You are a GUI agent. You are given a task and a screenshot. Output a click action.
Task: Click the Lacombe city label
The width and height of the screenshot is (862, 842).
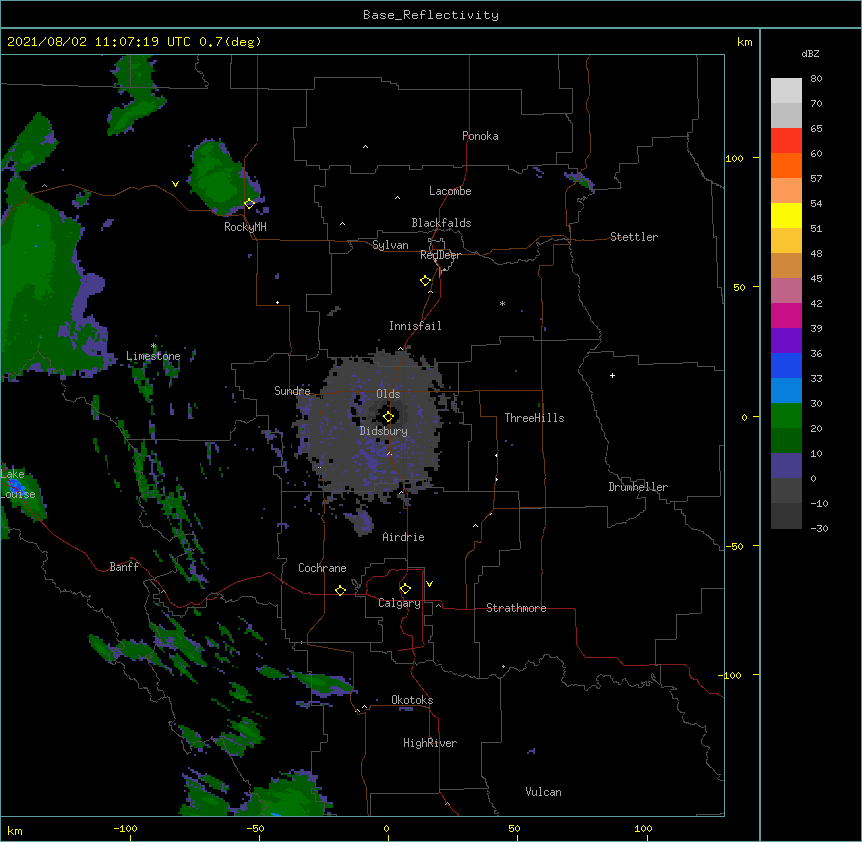pyautogui.click(x=450, y=191)
